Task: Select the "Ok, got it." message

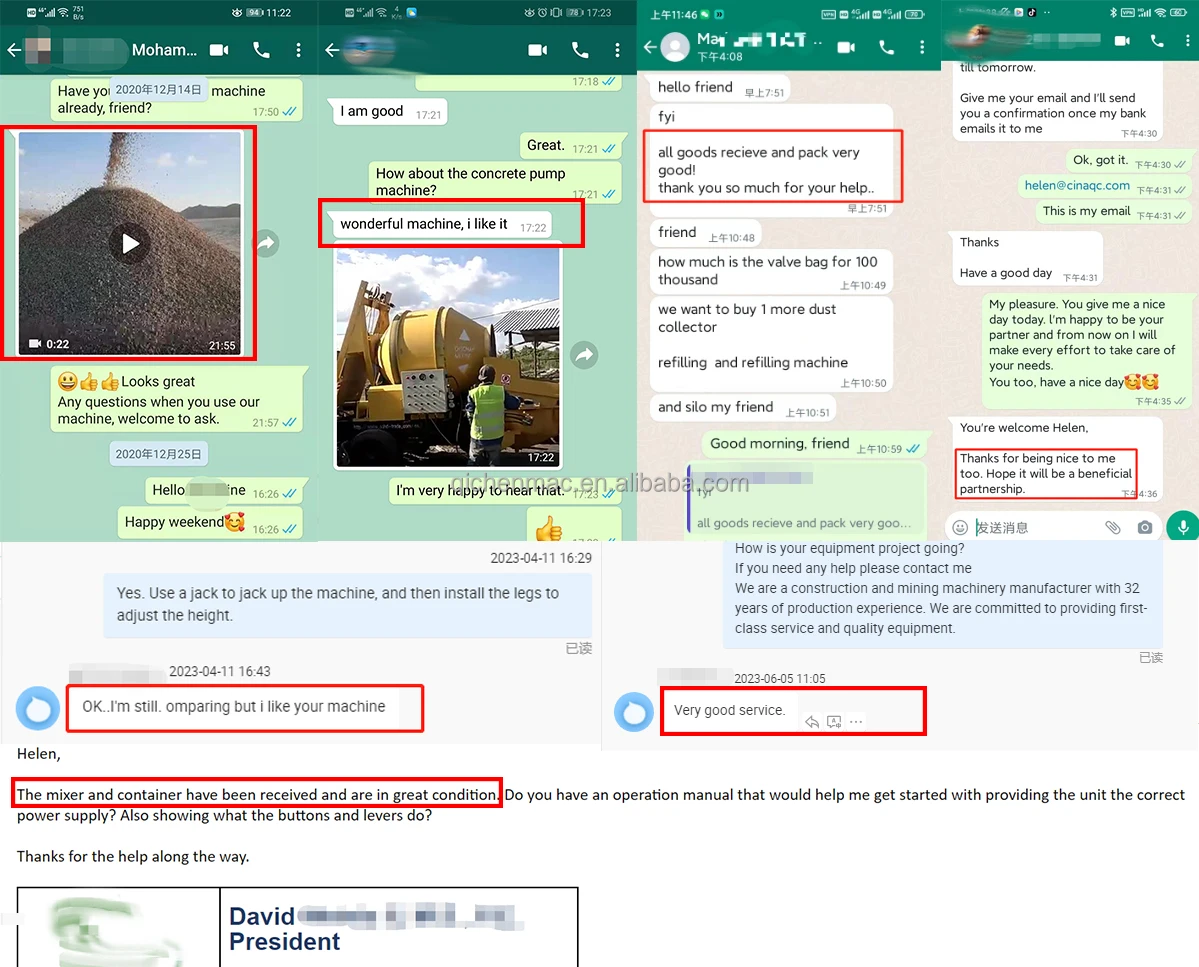Action: (x=1128, y=161)
